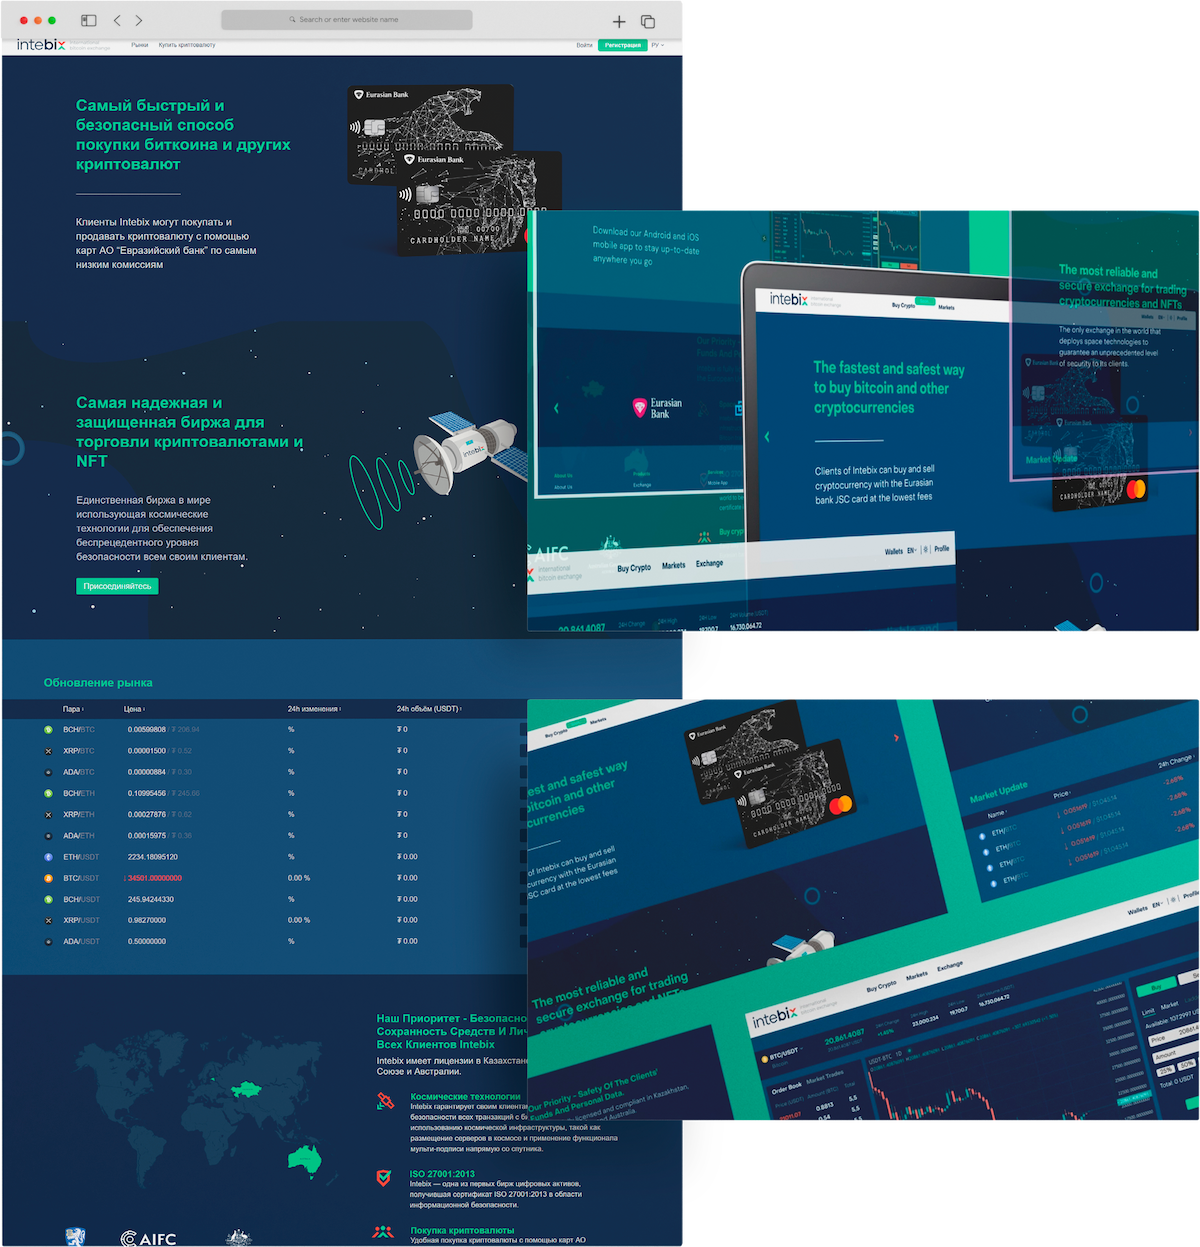Select the BCH/BTC pair name
1200x1247 pixels.
click(x=79, y=730)
